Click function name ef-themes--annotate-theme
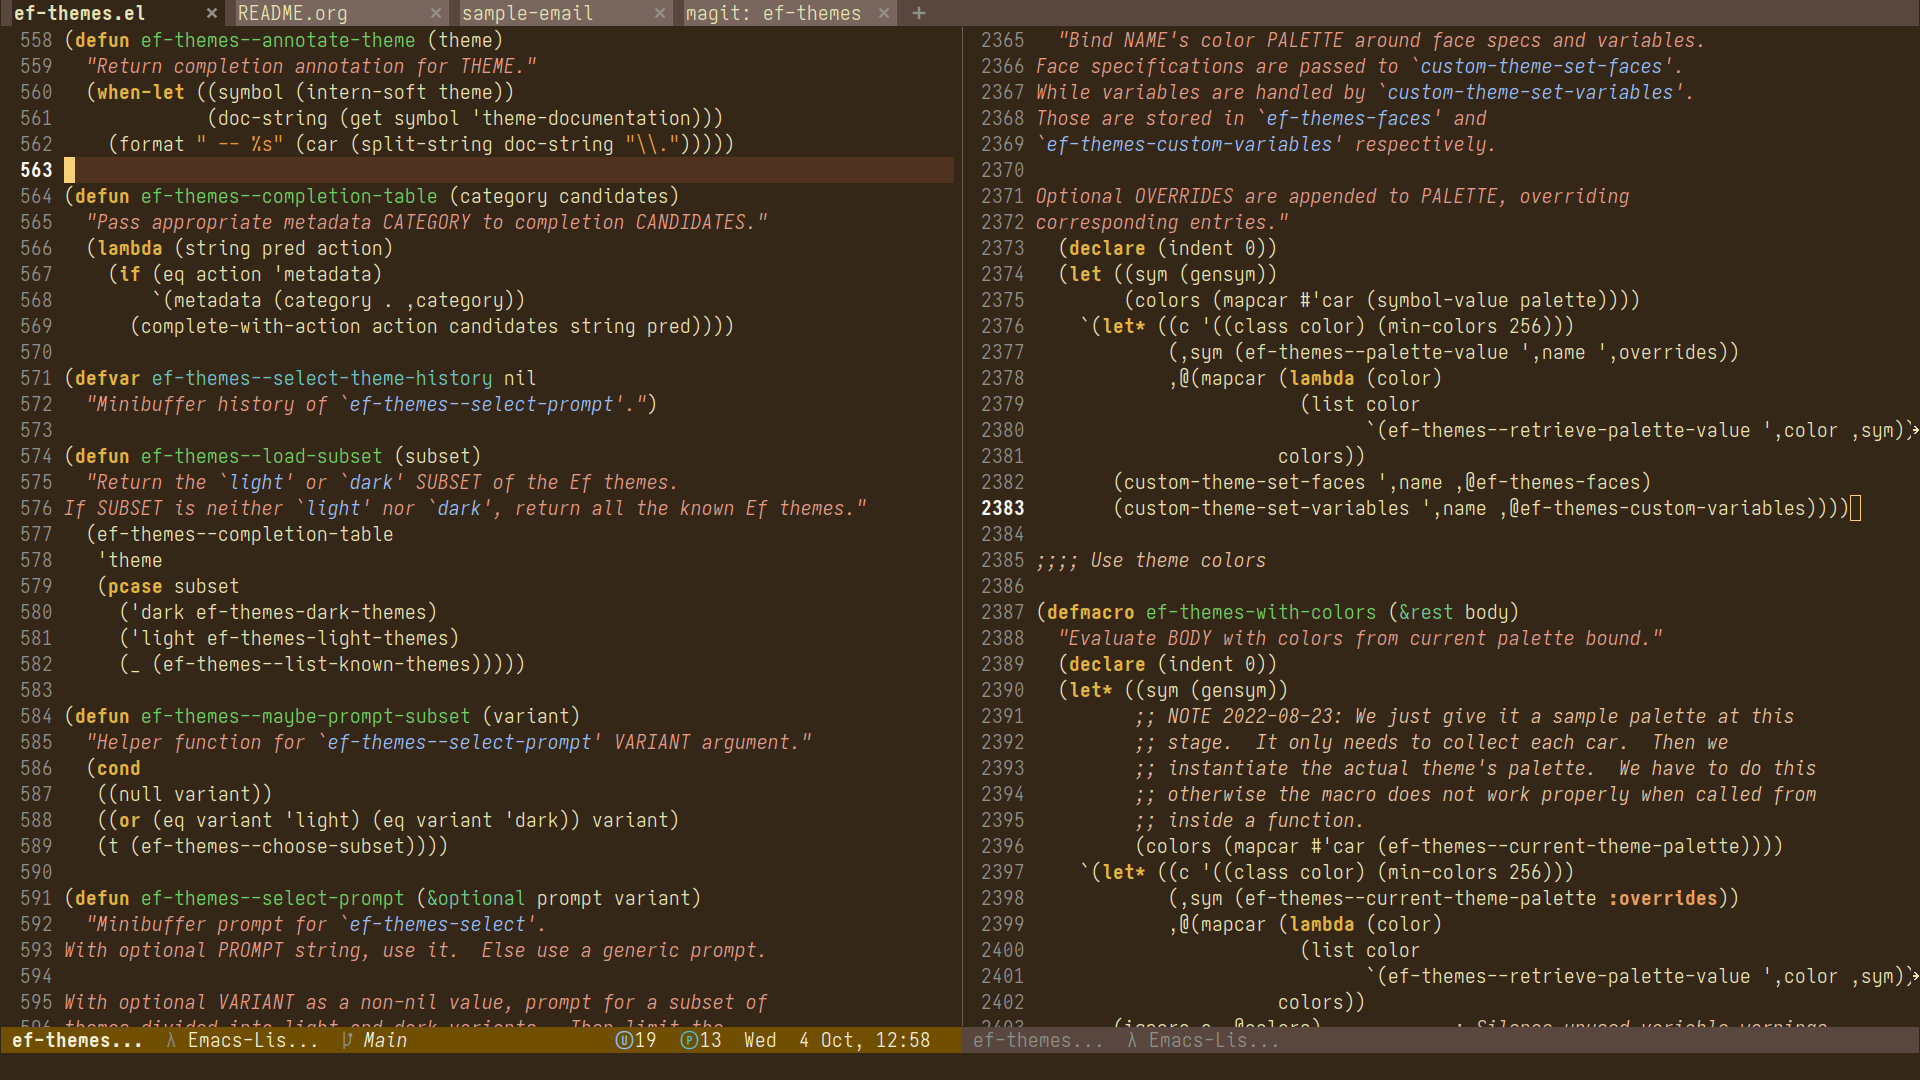This screenshot has width=1920, height=1080. pos(278,40)
